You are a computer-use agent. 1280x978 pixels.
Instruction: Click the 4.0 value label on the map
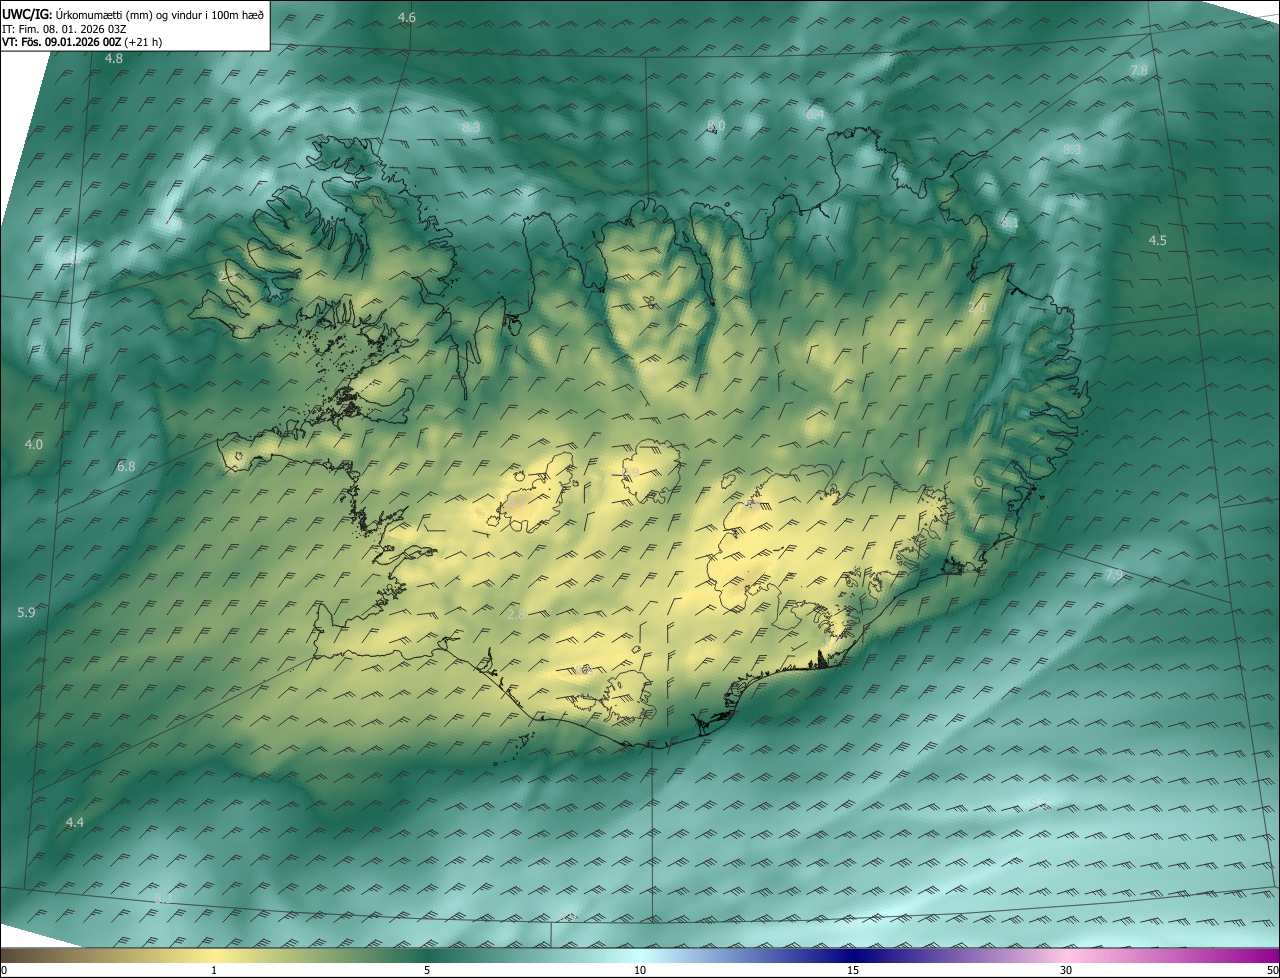34,444
